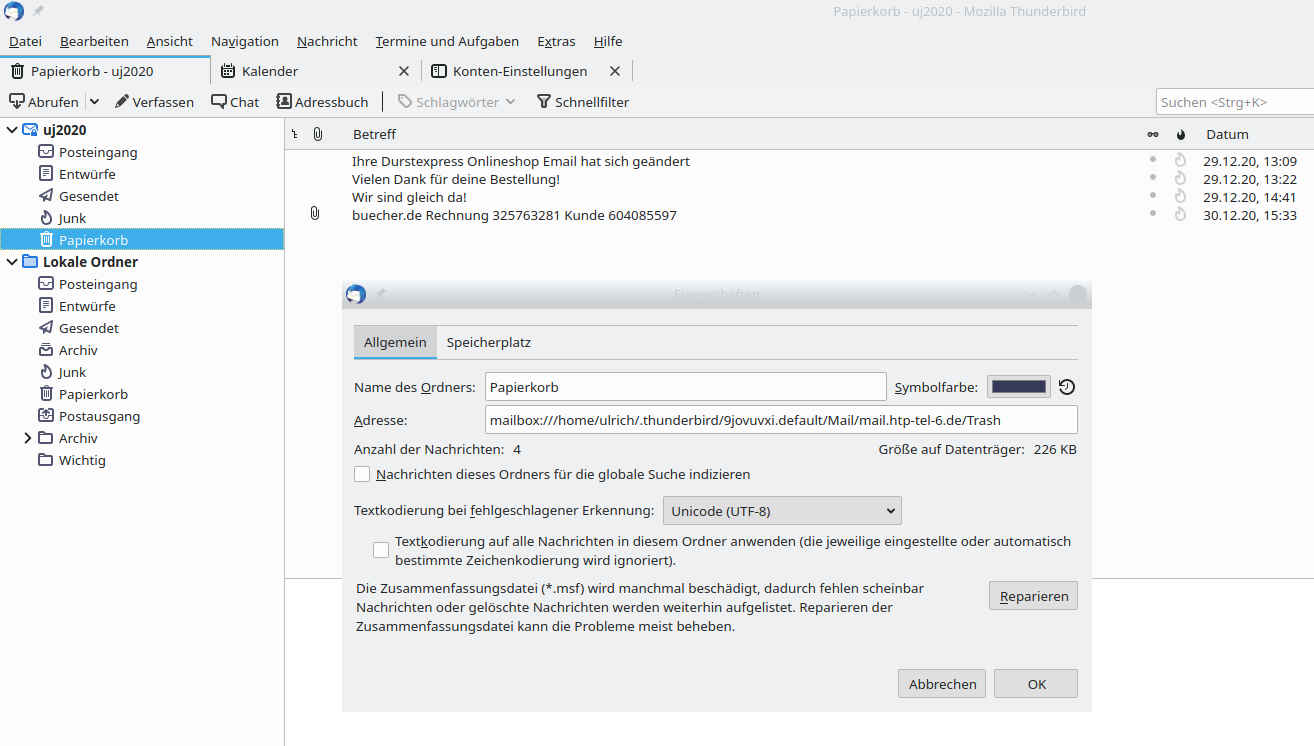Reset the Symbolfarbe with the restore icon
This screenshot has width=1314, height=746.
(1067, 388)
